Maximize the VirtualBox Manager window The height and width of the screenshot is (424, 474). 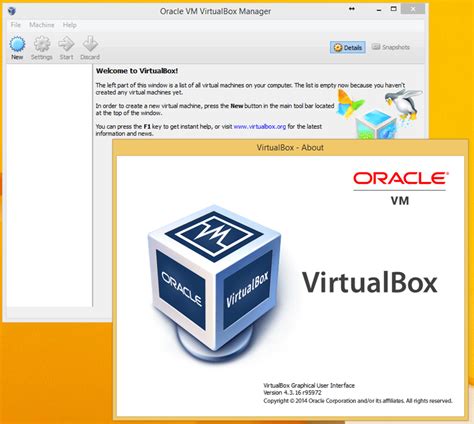click(394, 9)
